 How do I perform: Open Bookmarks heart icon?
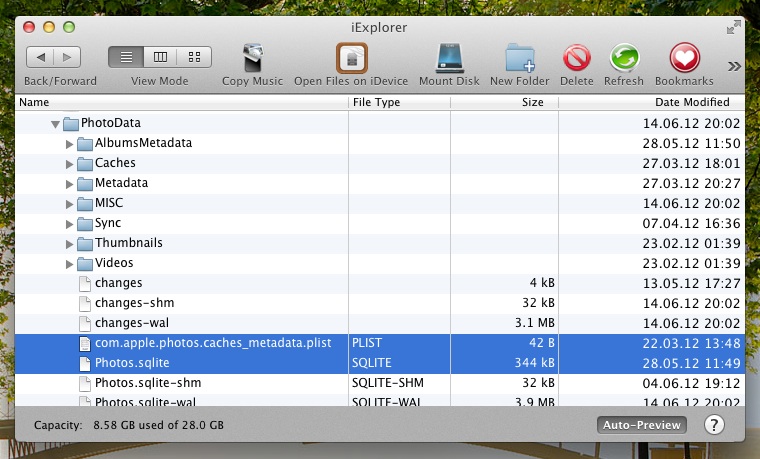(x=684, y=58)
